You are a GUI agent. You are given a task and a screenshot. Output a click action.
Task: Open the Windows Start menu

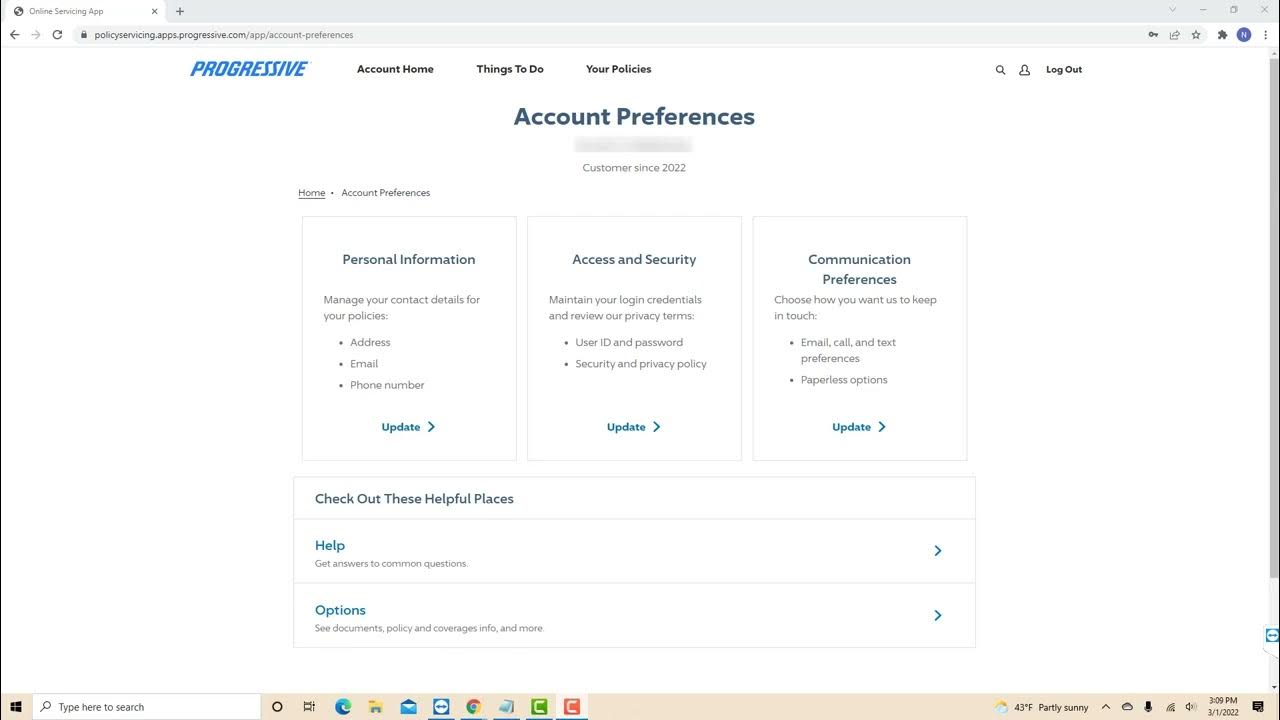16,707
